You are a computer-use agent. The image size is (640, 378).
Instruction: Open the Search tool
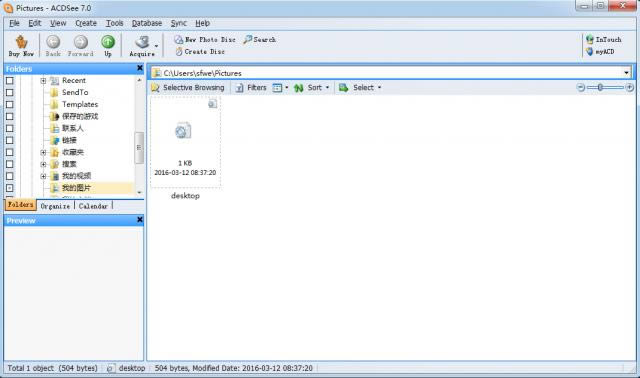(x=260, y=40)
